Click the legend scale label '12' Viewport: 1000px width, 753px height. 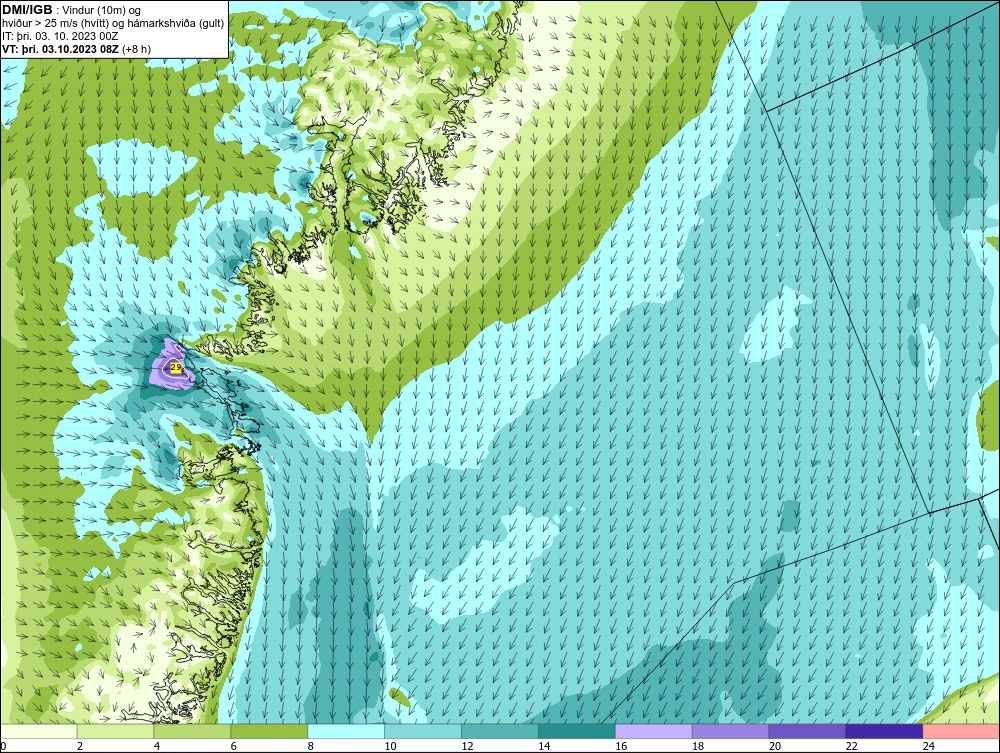click(x=467, y=747)
